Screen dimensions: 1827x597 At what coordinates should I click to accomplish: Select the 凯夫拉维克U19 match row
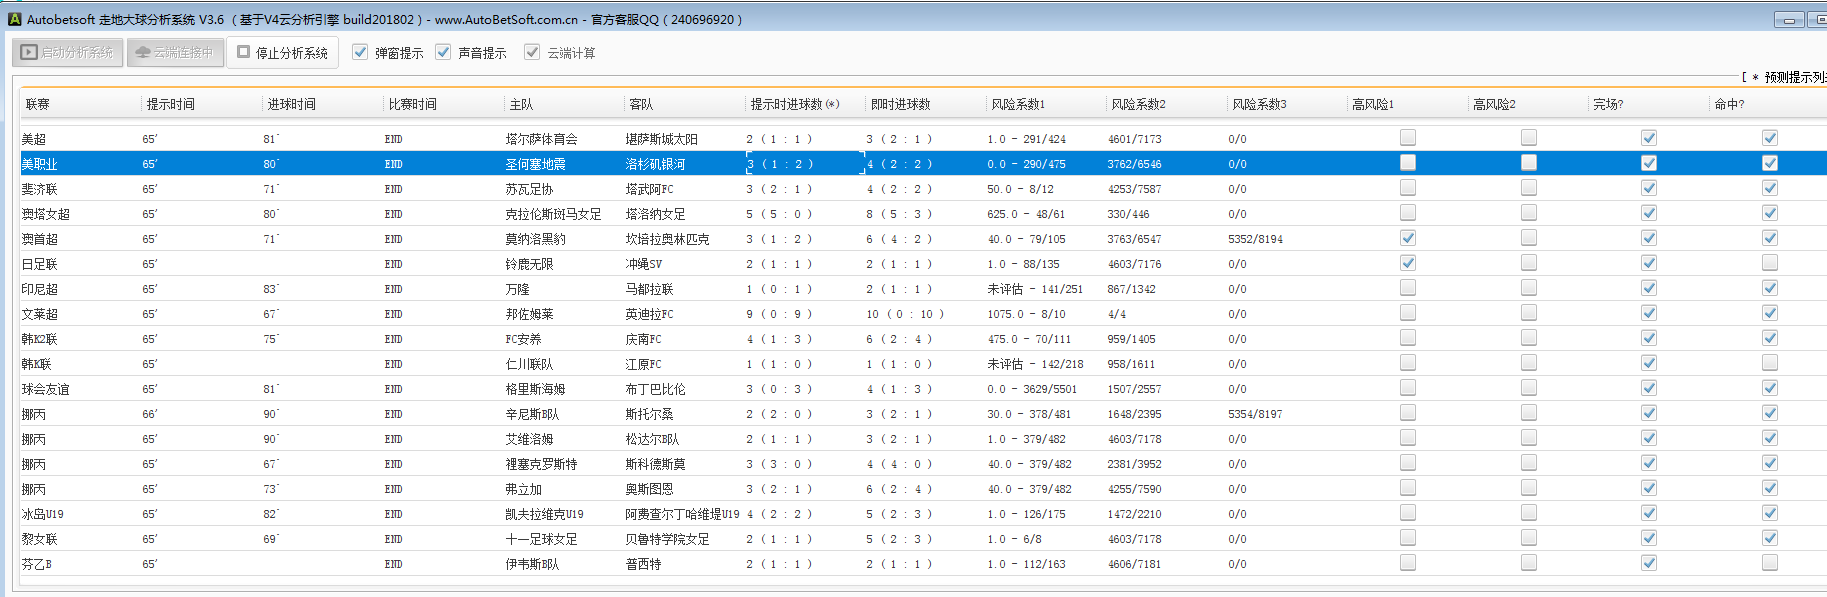click(x=544, y=514)
